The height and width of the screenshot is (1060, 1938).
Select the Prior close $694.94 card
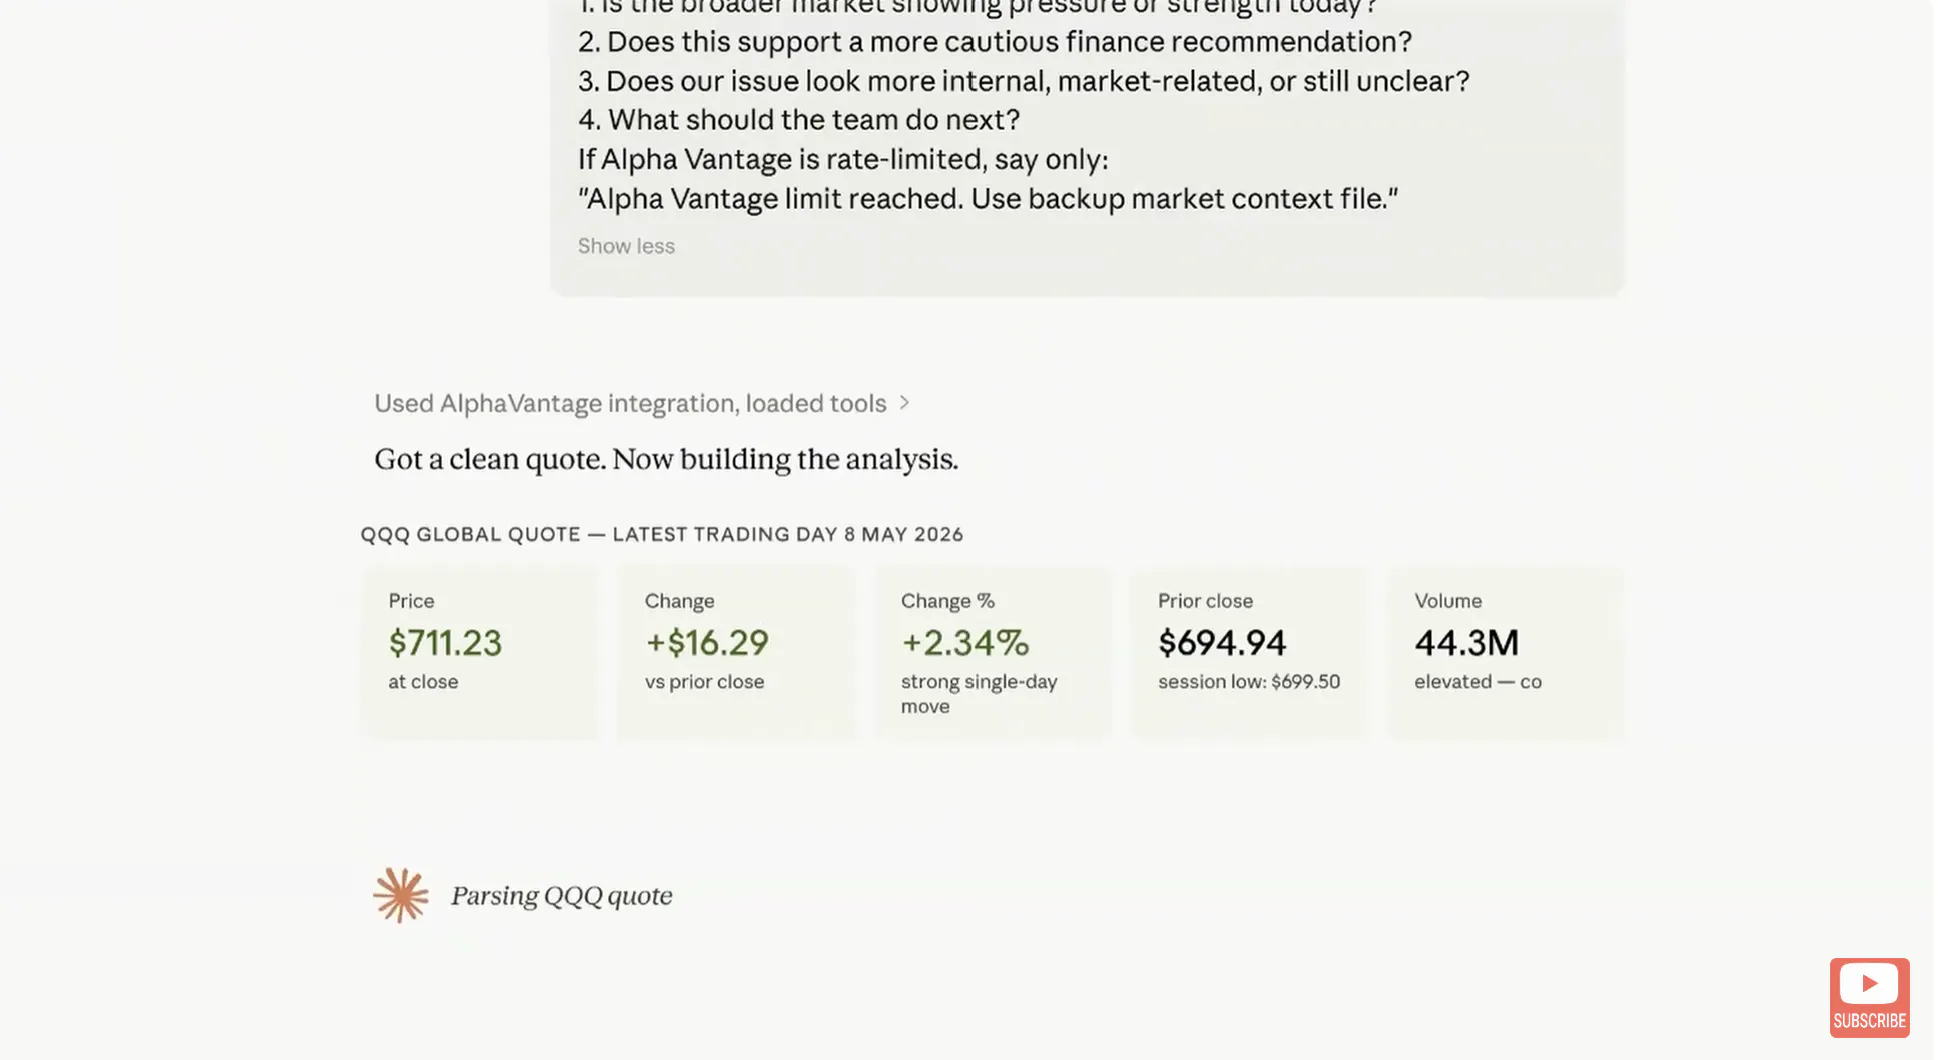[1250, 652]
